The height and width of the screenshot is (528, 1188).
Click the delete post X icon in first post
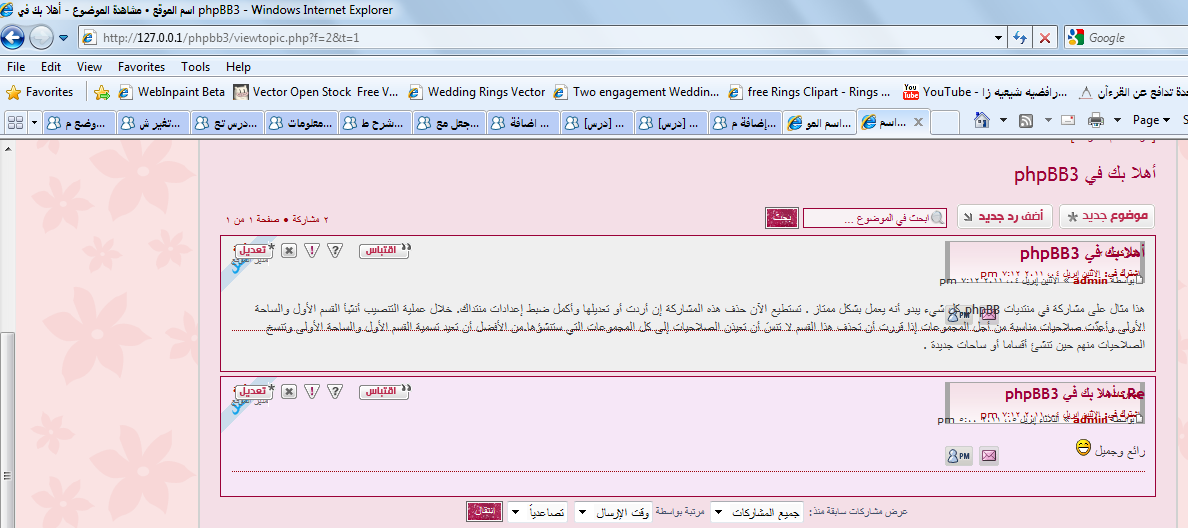(x=288, y=250)
